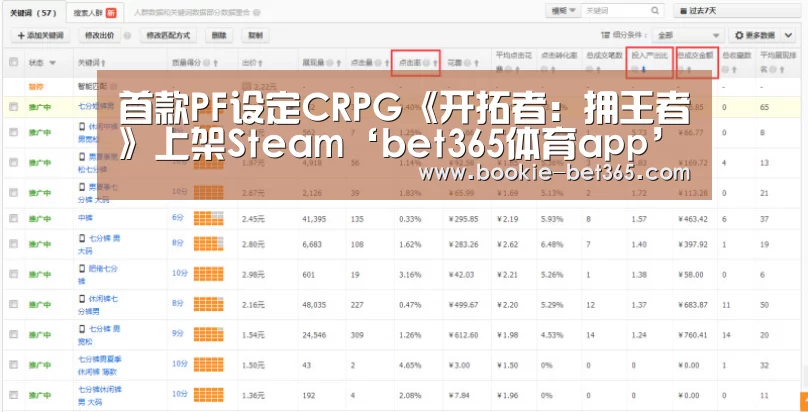
Task: Sort by 展现量 column arrow
Action: [x=339, y=63]
